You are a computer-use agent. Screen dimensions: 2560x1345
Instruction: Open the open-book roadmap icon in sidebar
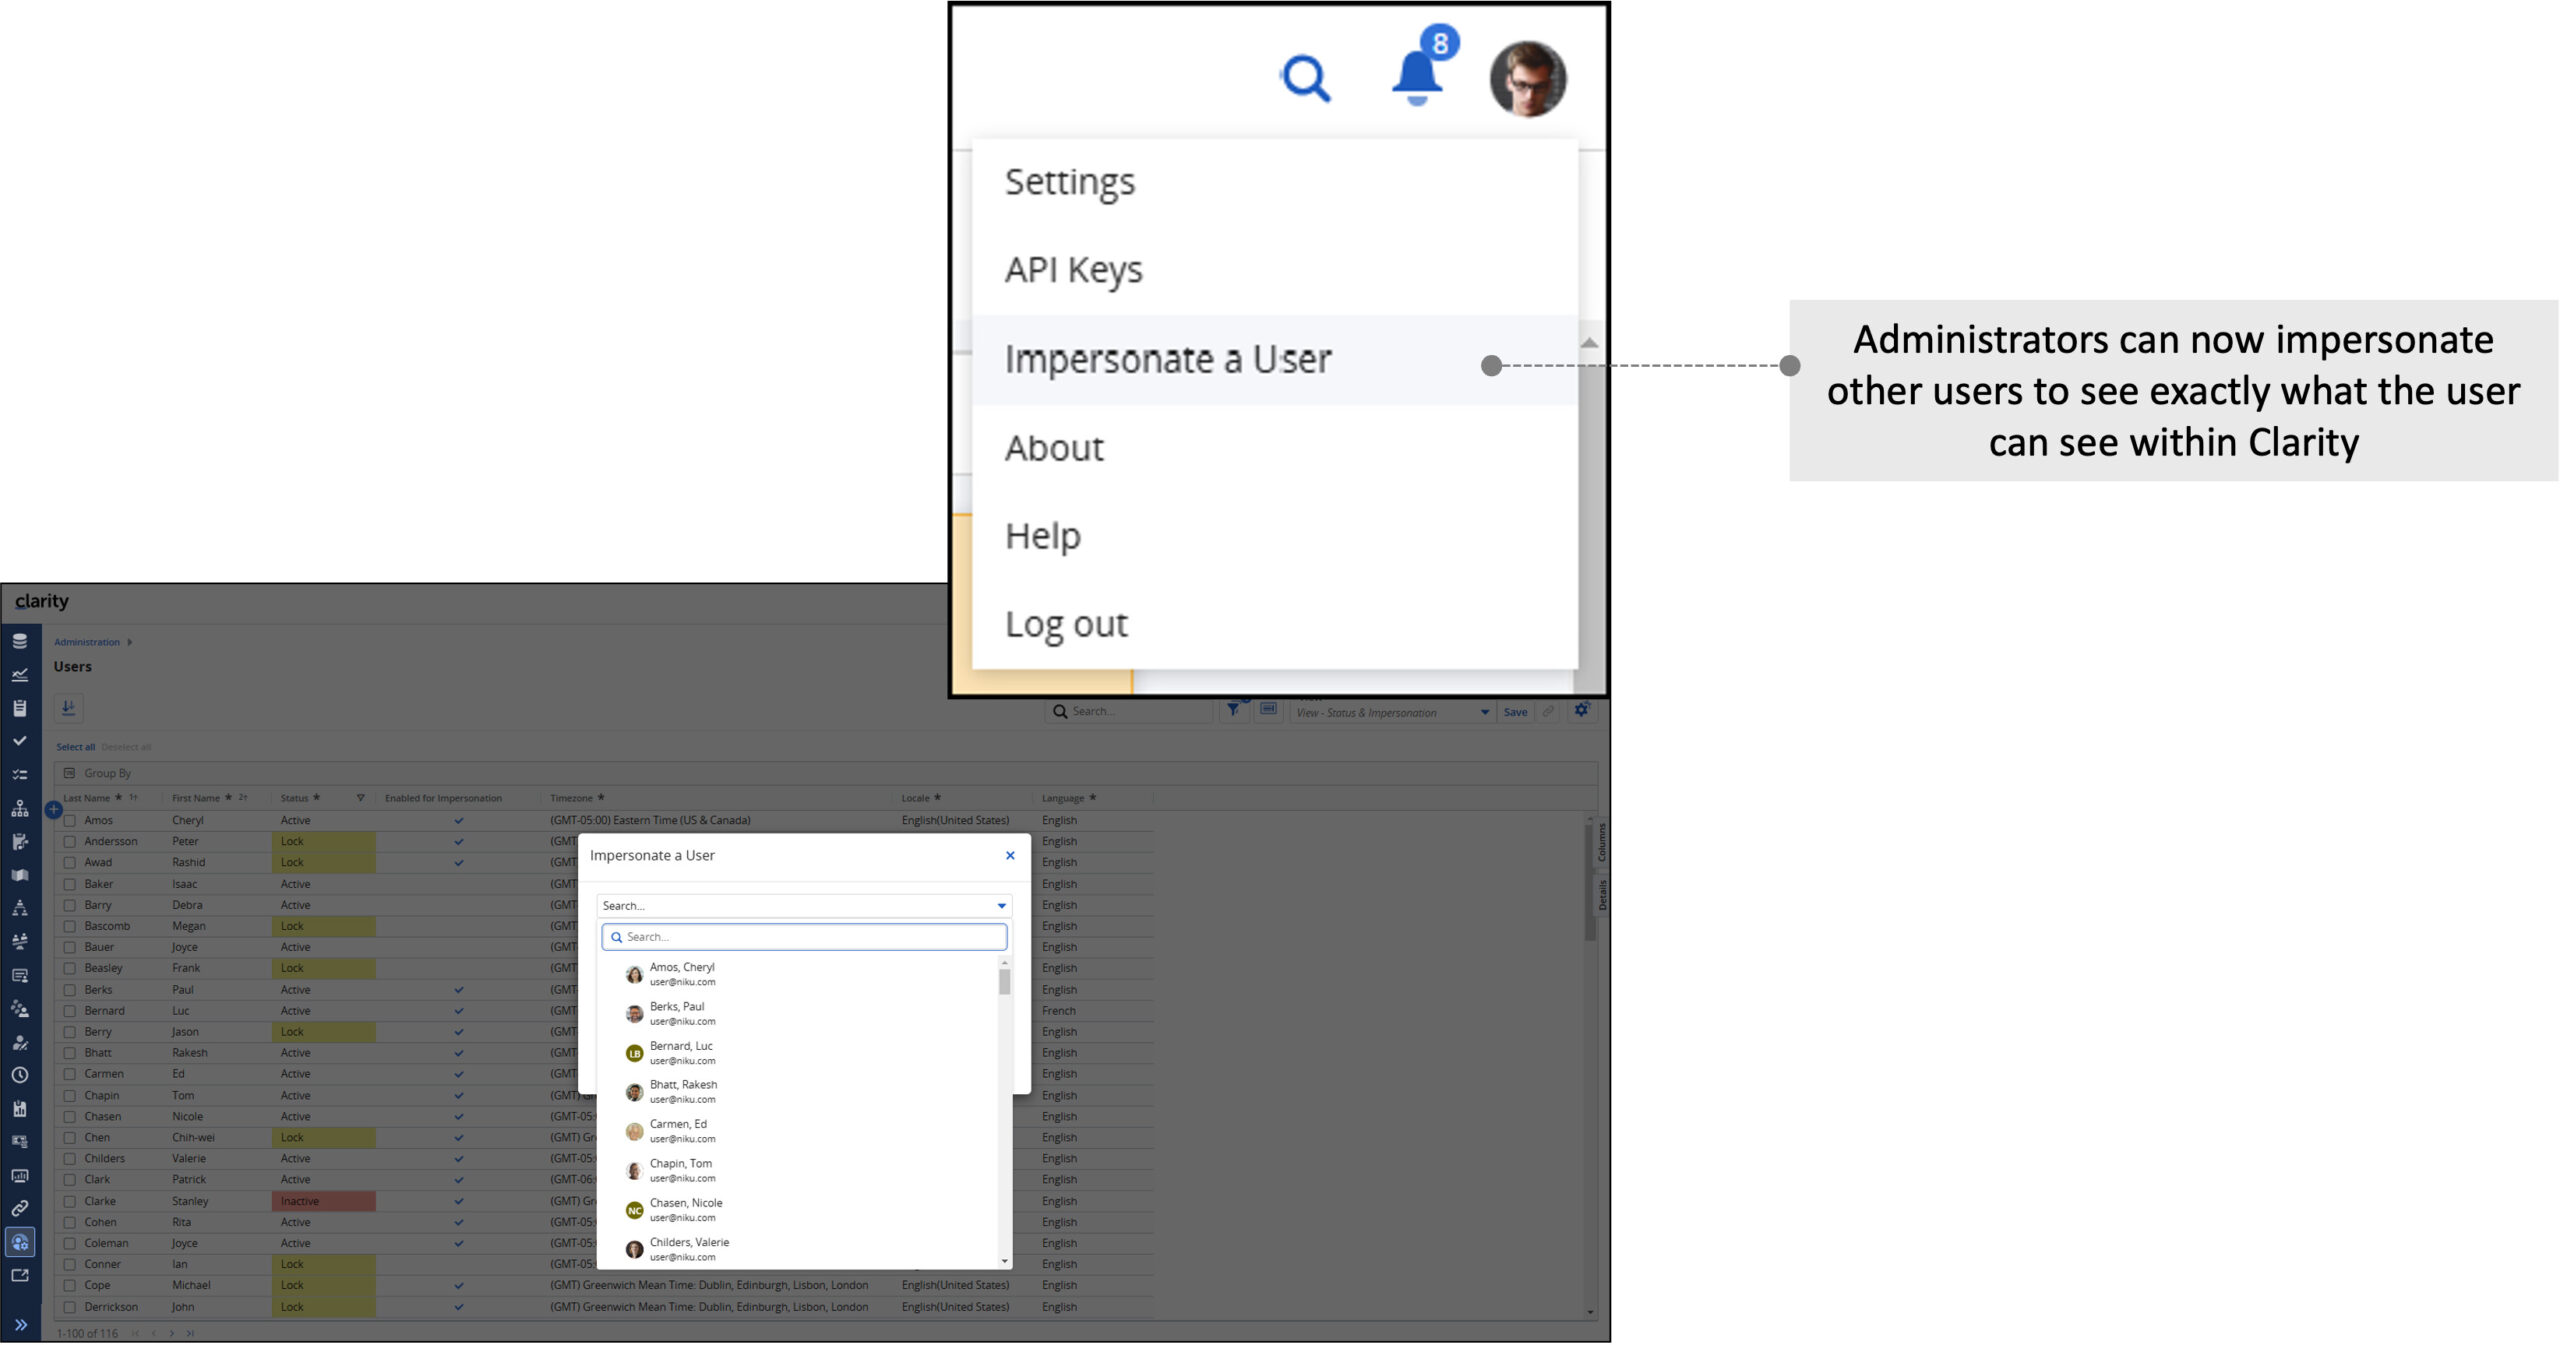tap(19, 875)
